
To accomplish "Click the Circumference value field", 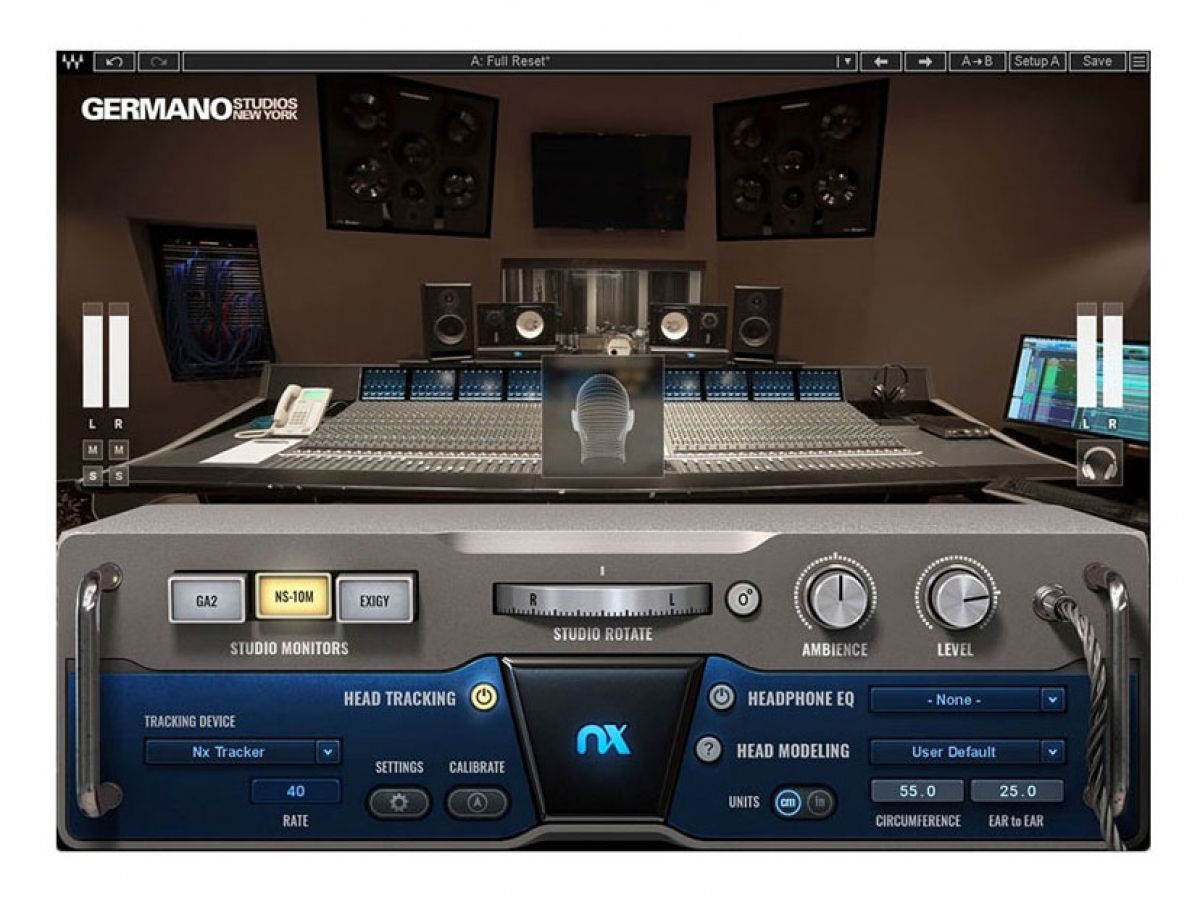I will [x=917, y=791].
